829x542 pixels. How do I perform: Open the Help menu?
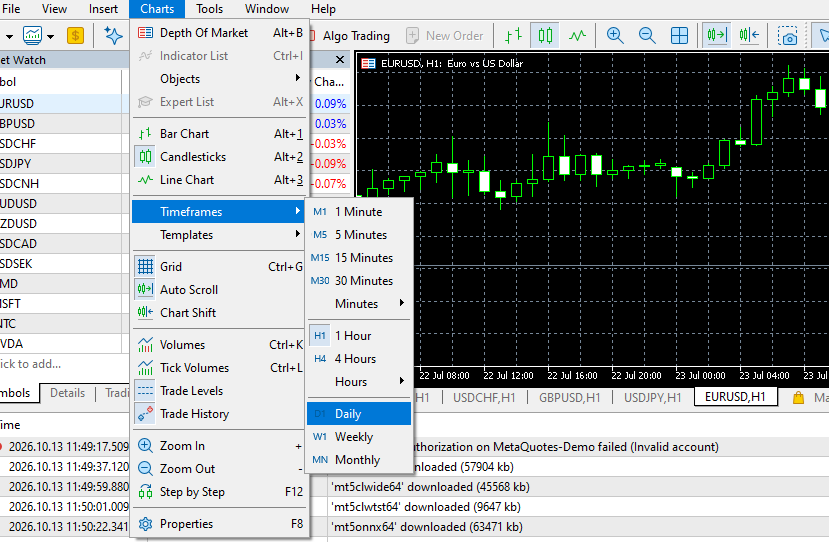point(323,9)
